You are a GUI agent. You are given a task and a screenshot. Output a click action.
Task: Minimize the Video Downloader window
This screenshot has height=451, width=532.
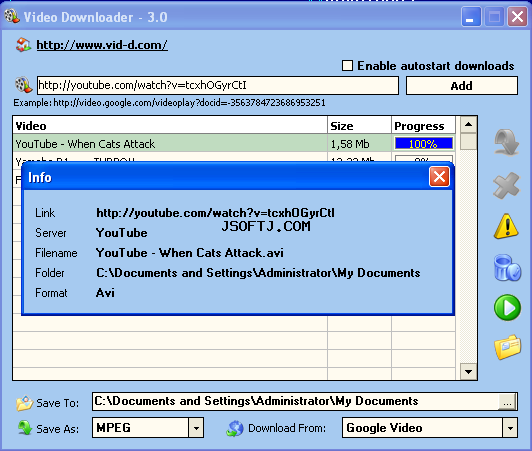click(x=471, y=16)
